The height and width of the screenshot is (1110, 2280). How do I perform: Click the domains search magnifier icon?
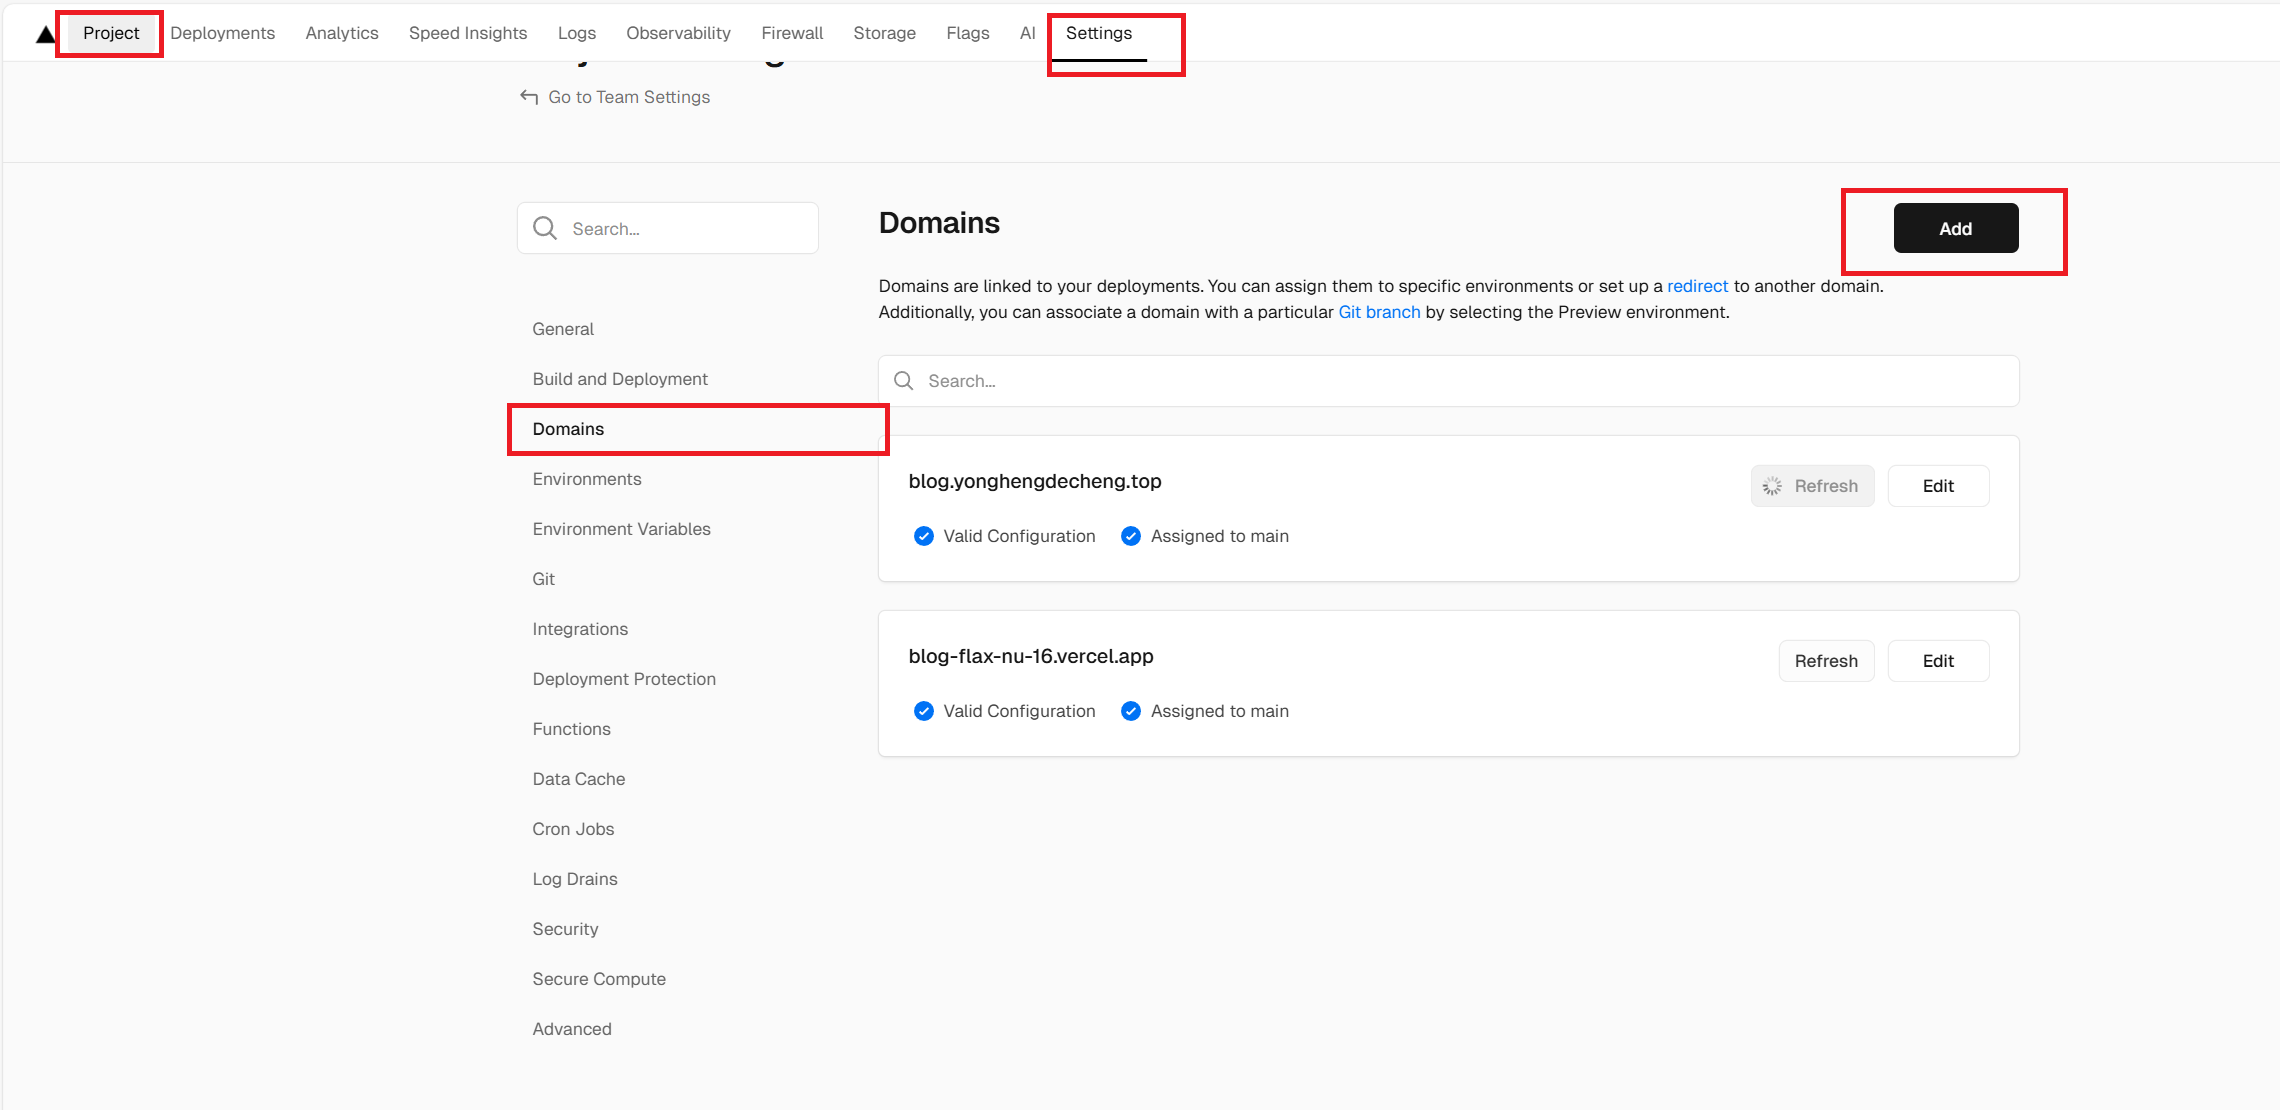pos(904,381)
